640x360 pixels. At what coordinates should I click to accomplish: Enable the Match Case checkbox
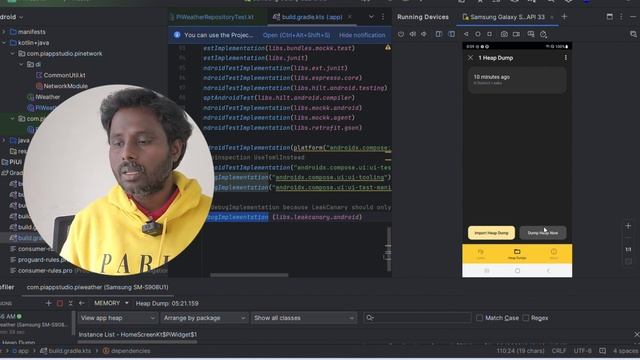click(x=479, y=318)
